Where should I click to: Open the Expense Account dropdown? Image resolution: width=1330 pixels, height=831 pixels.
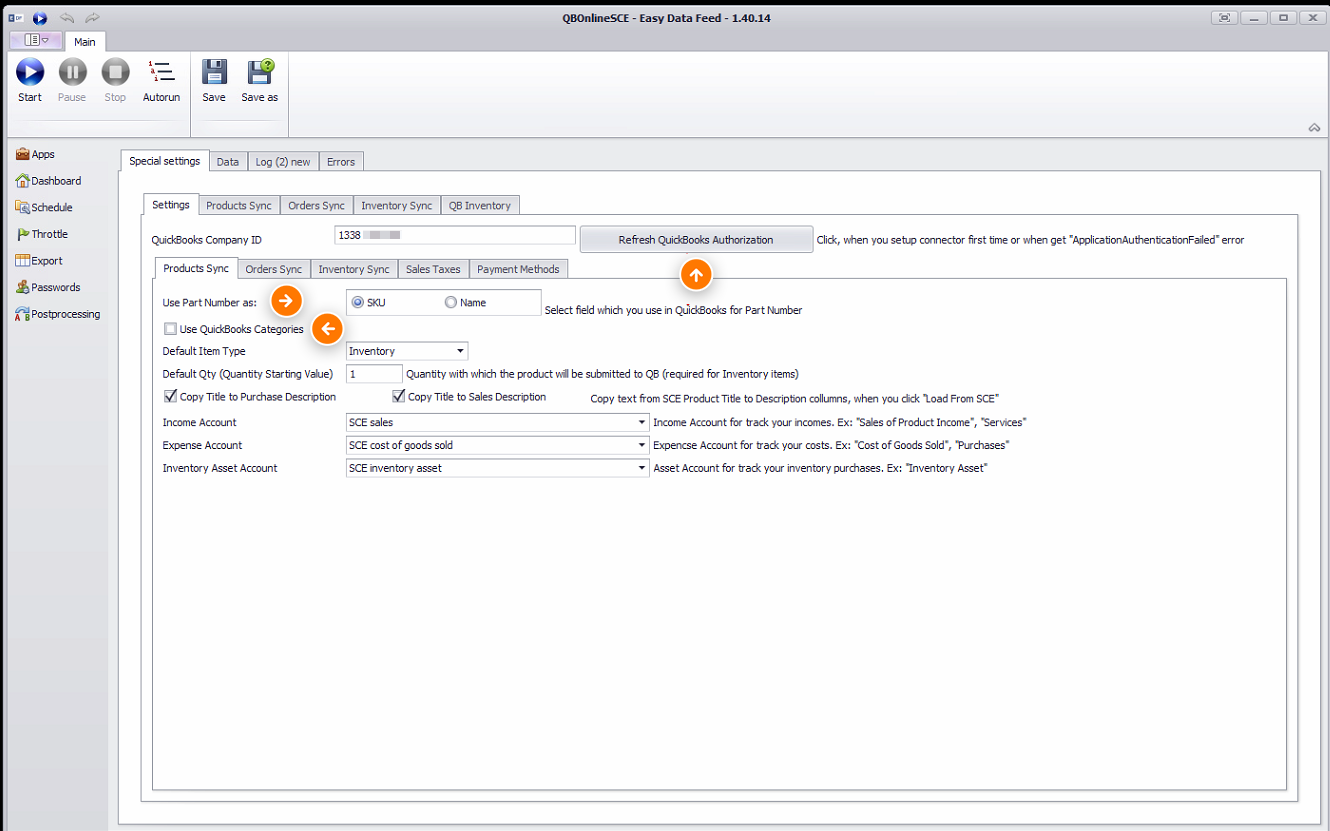[497, 446]
